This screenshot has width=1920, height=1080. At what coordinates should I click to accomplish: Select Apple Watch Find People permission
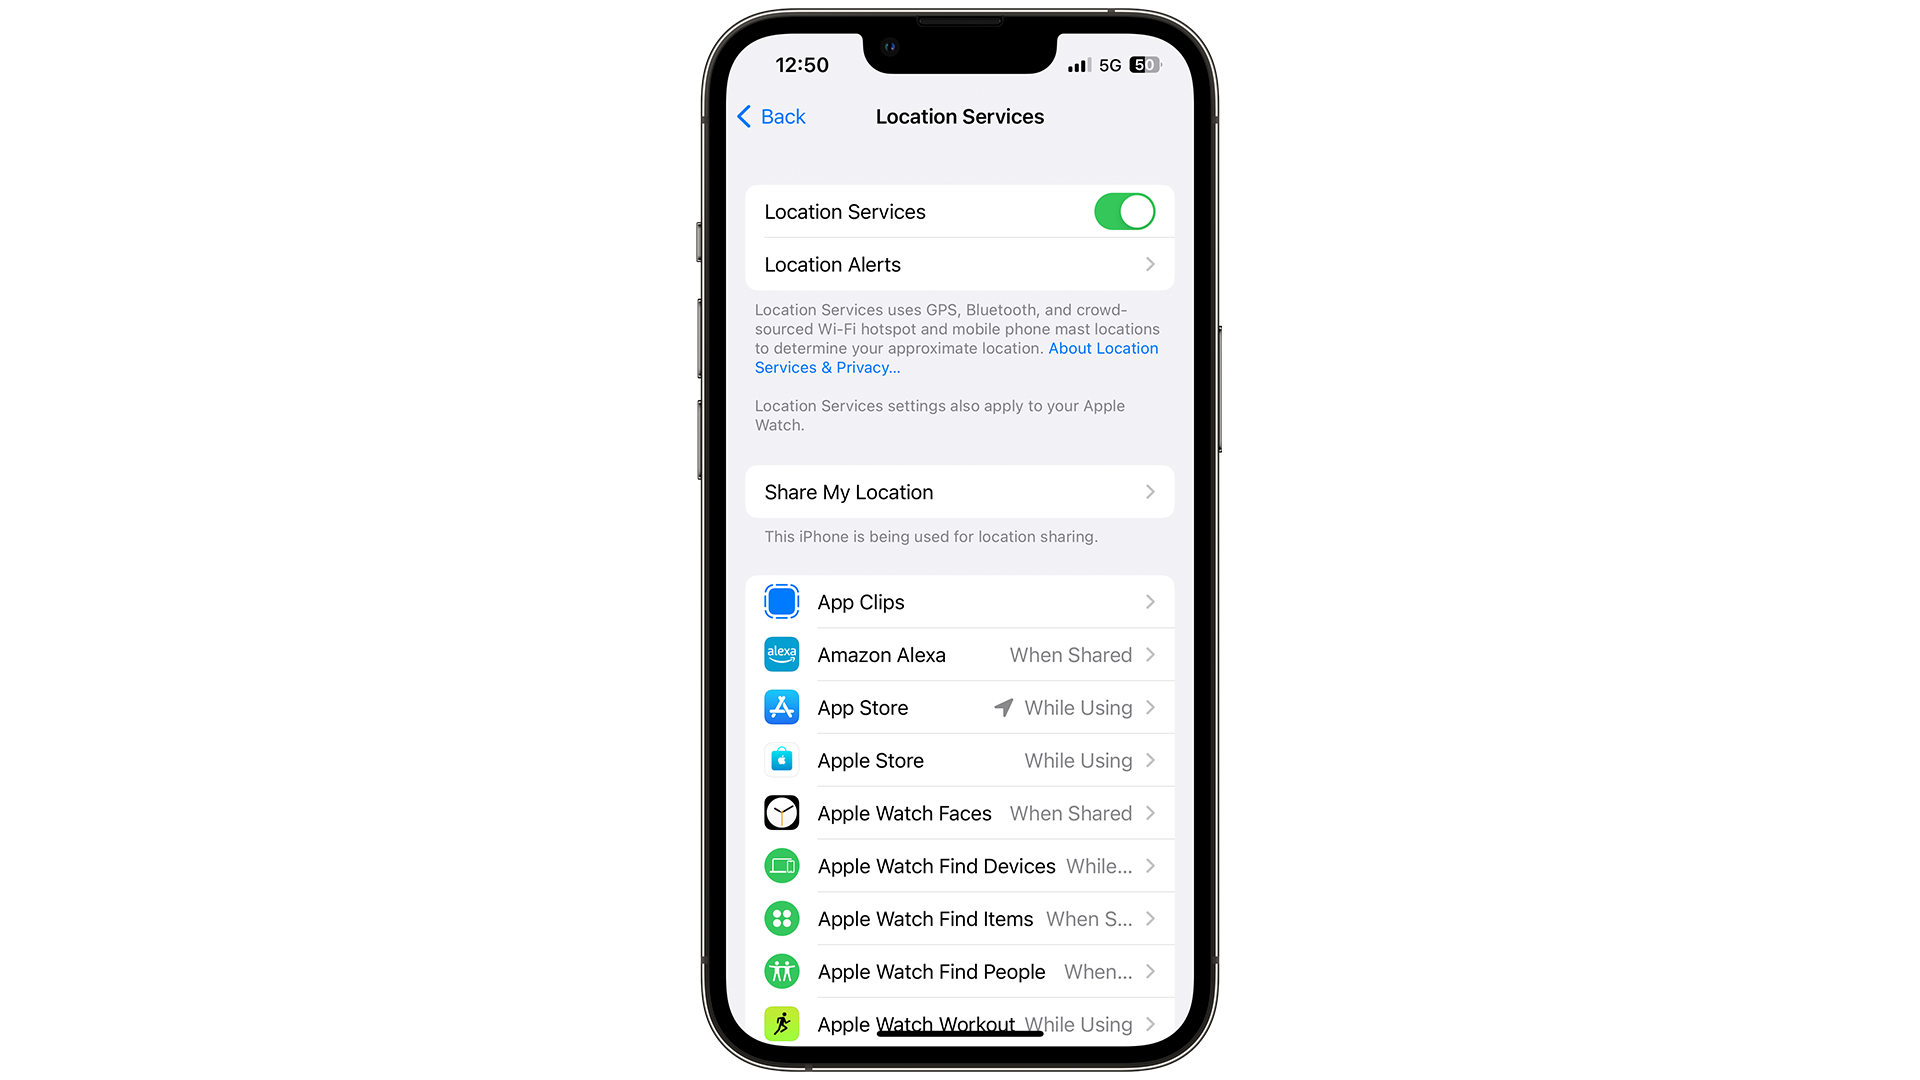pos(959,972)
